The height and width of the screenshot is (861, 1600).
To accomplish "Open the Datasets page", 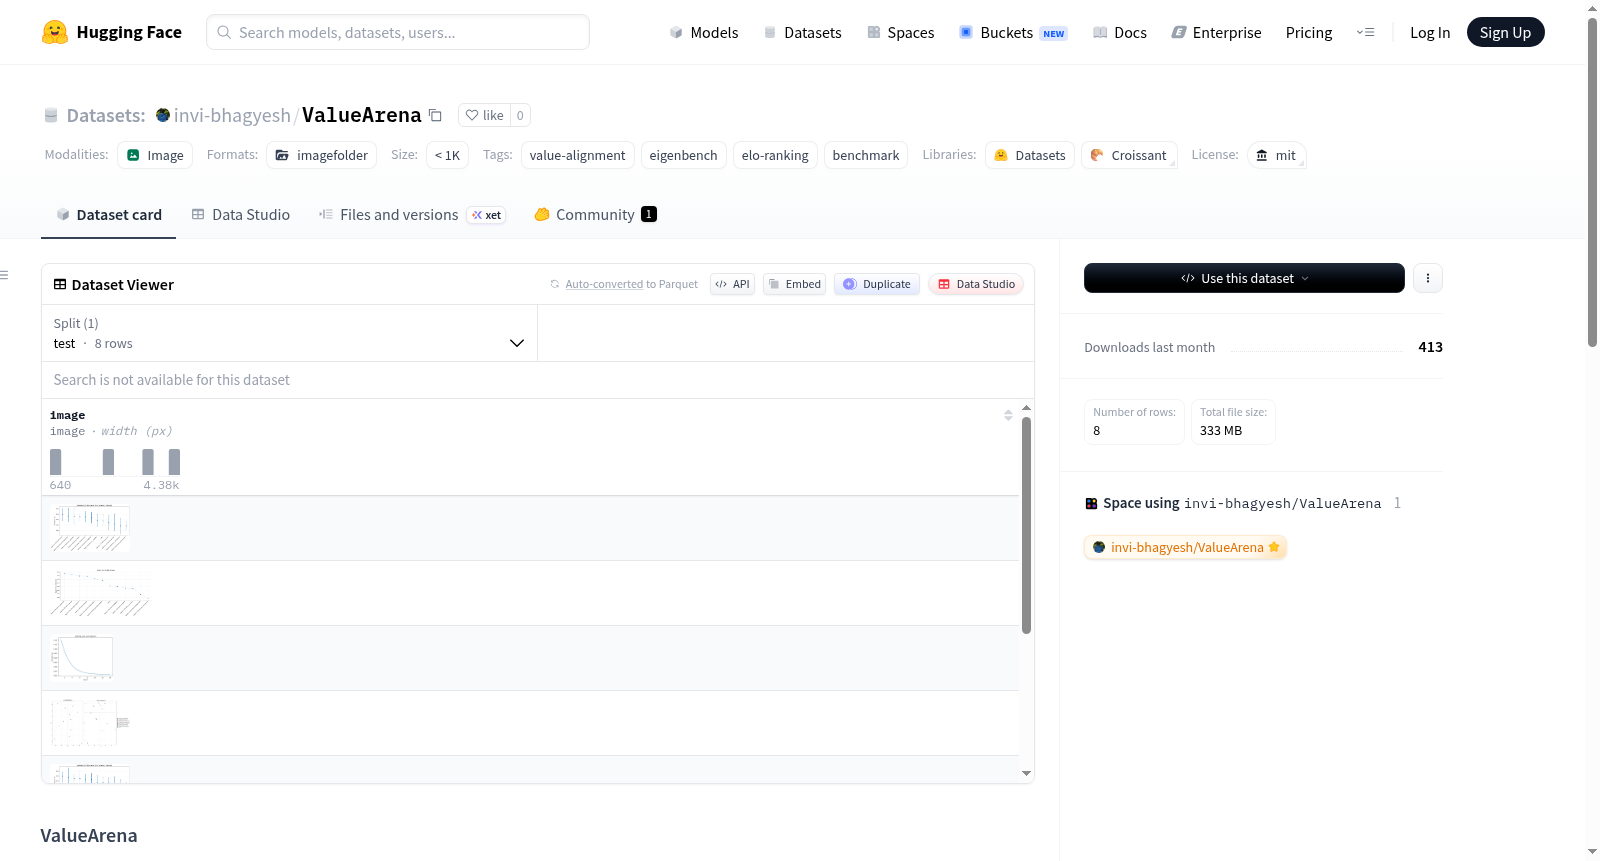I will 803,32.
